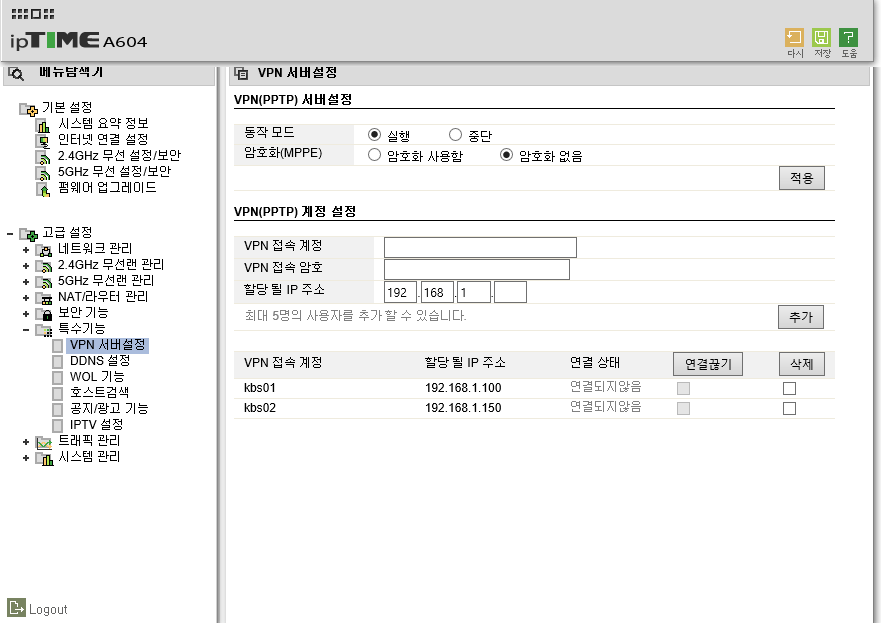
Task: Collapse the 특수기능 tree node
Action: pyautogui.click(x=26, y=330)
